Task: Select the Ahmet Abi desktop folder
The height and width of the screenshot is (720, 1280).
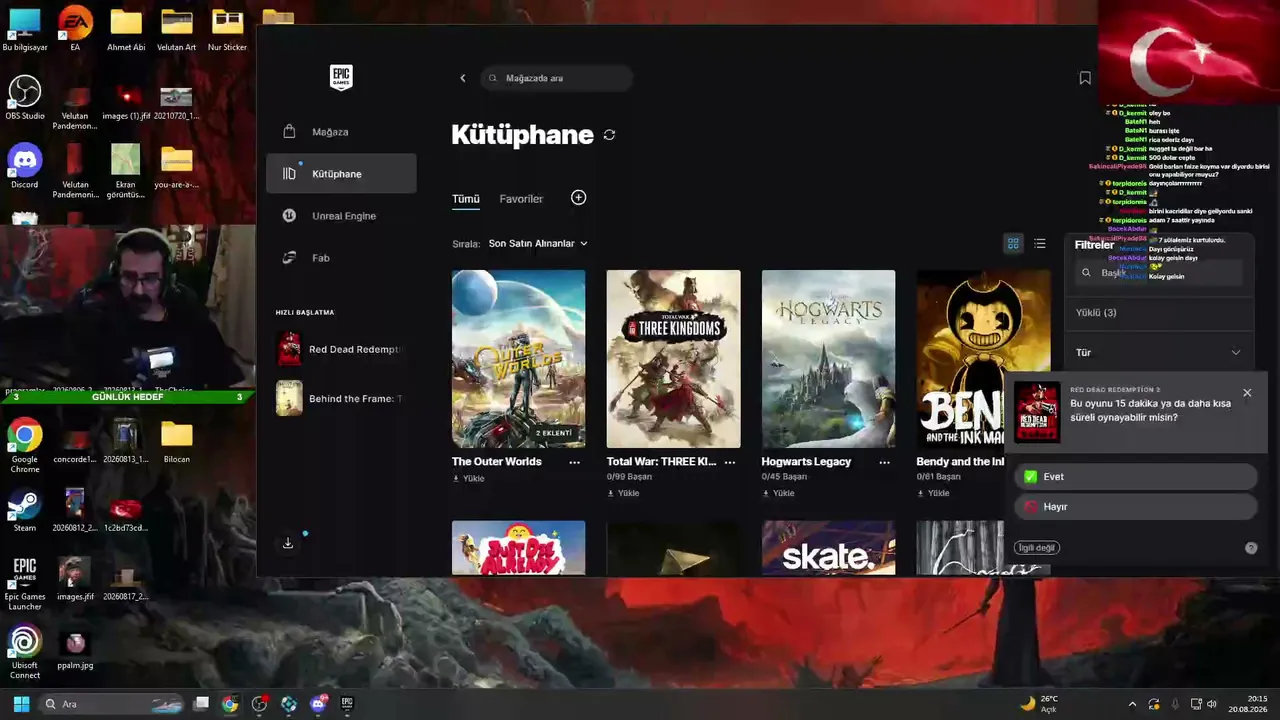Action: click(126, 29)
